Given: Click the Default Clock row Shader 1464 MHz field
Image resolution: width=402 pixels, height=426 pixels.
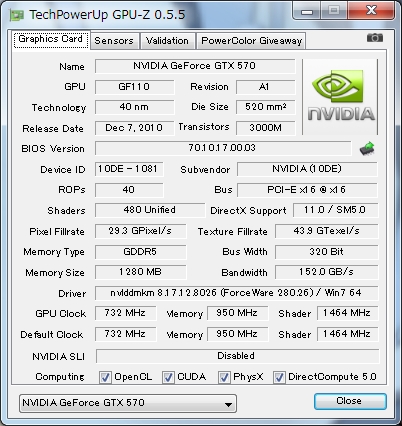Looking at the screenshot, I should [x=347, y=334].
